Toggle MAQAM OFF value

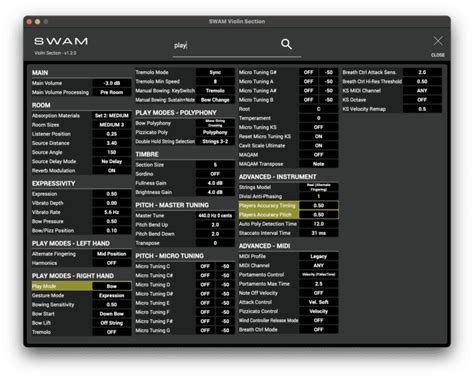pyautogui.click(x=319, y=155)
